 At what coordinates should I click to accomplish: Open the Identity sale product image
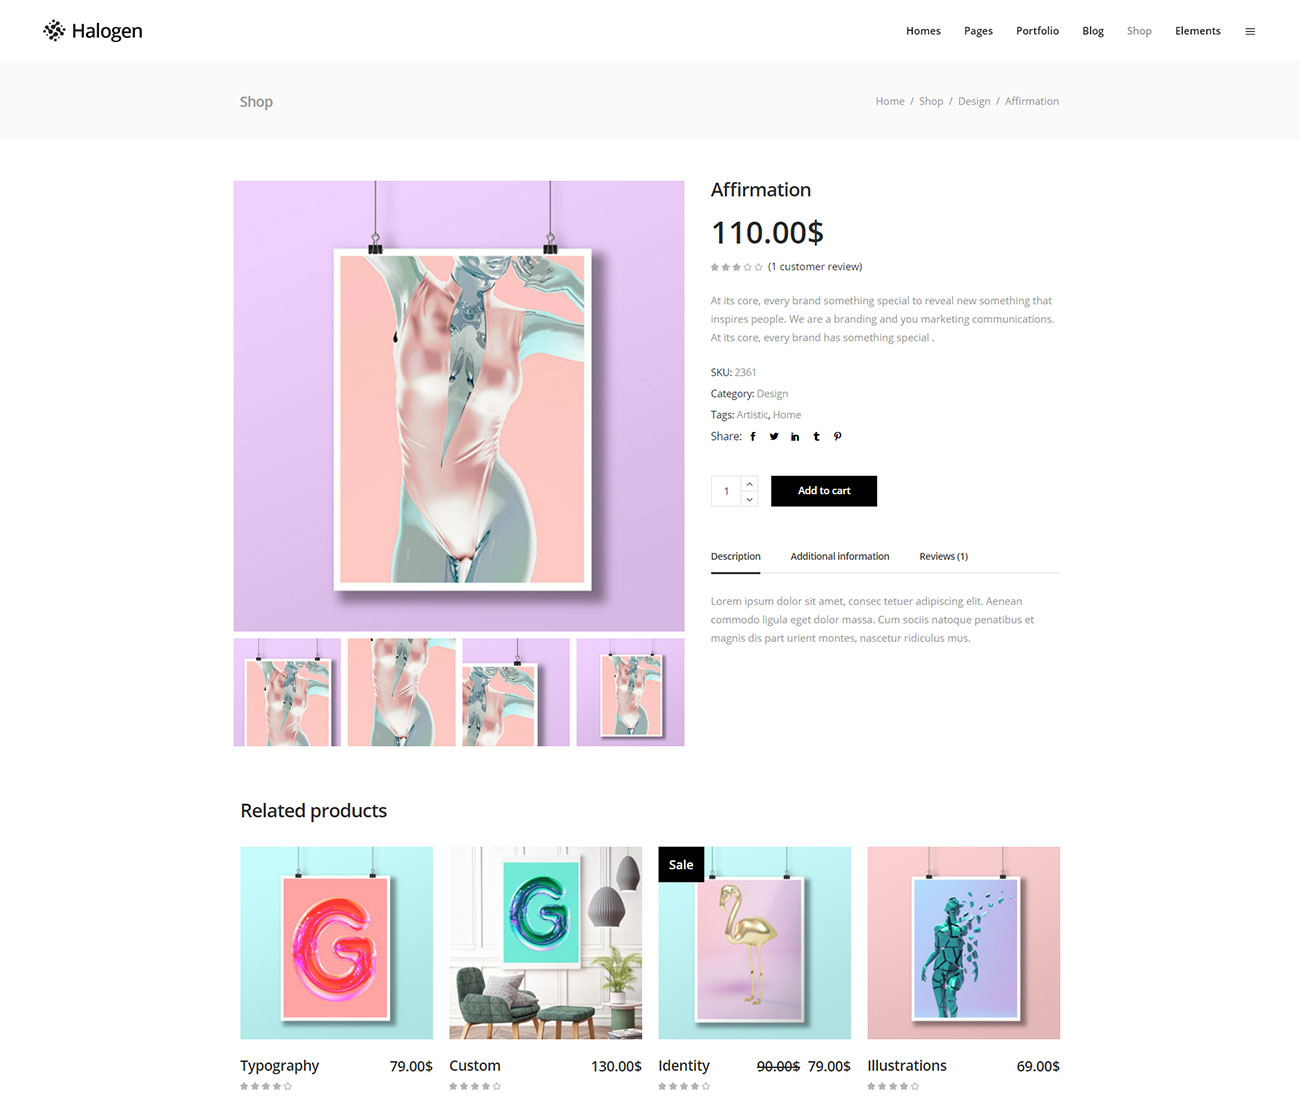754,943
